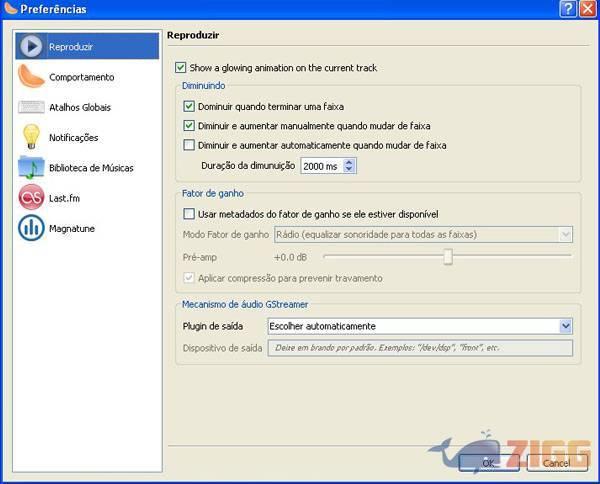Click the Pré-amp slider handle
600x484 pixels.
tap(448, 257)
